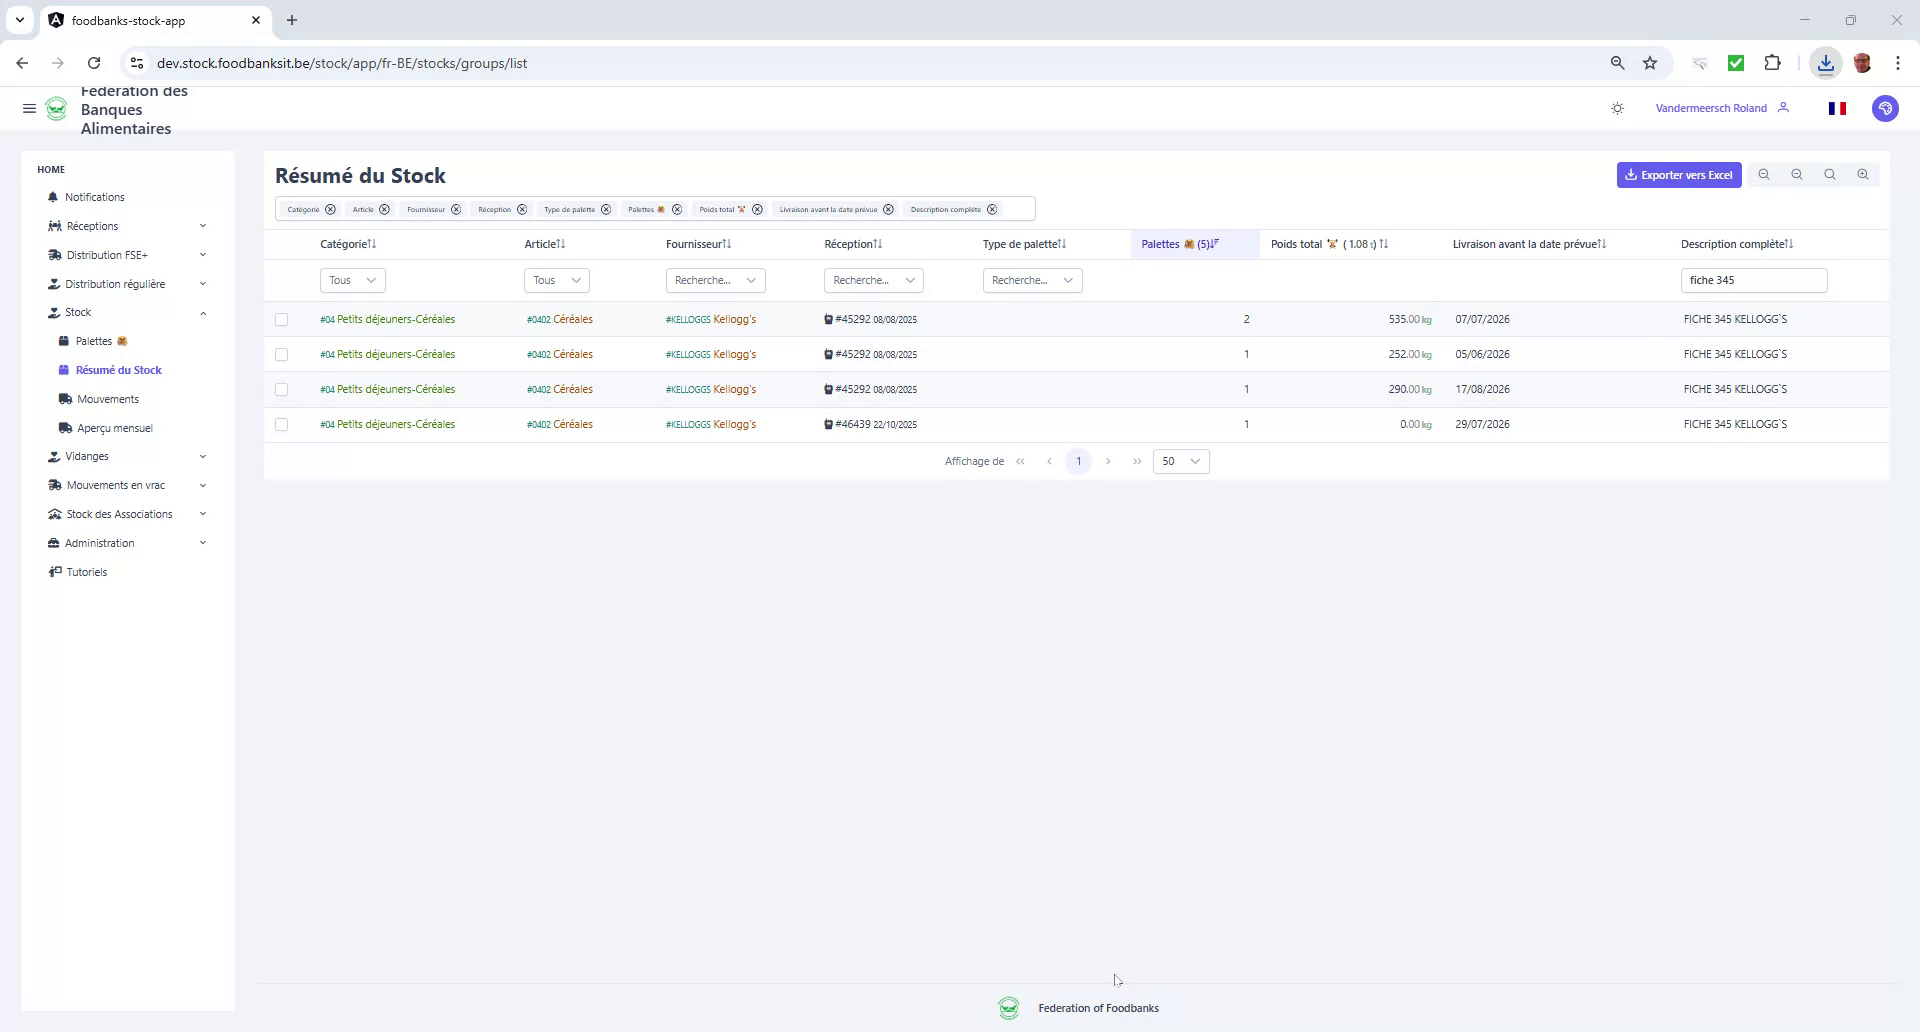
Task: Open the rows-per-page dropdown showing 50
Action: (x=1181, y=461)
